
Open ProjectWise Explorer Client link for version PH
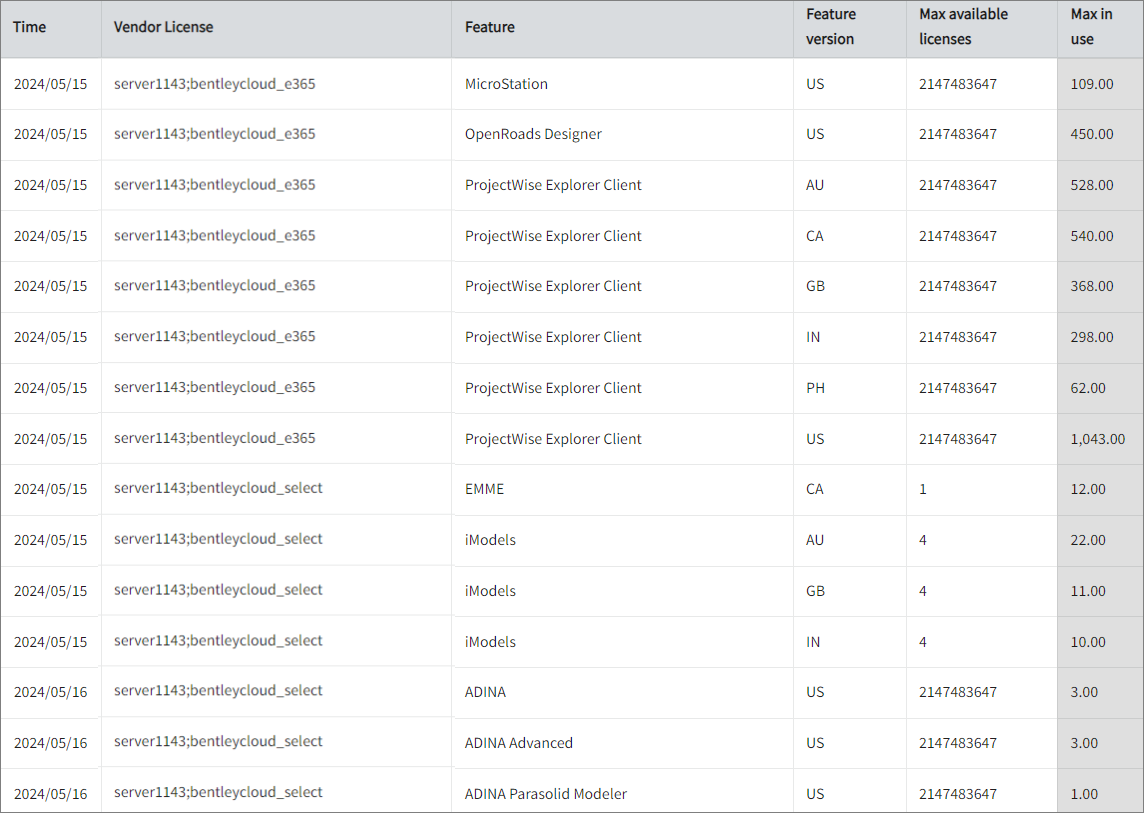tap(553, 387)
